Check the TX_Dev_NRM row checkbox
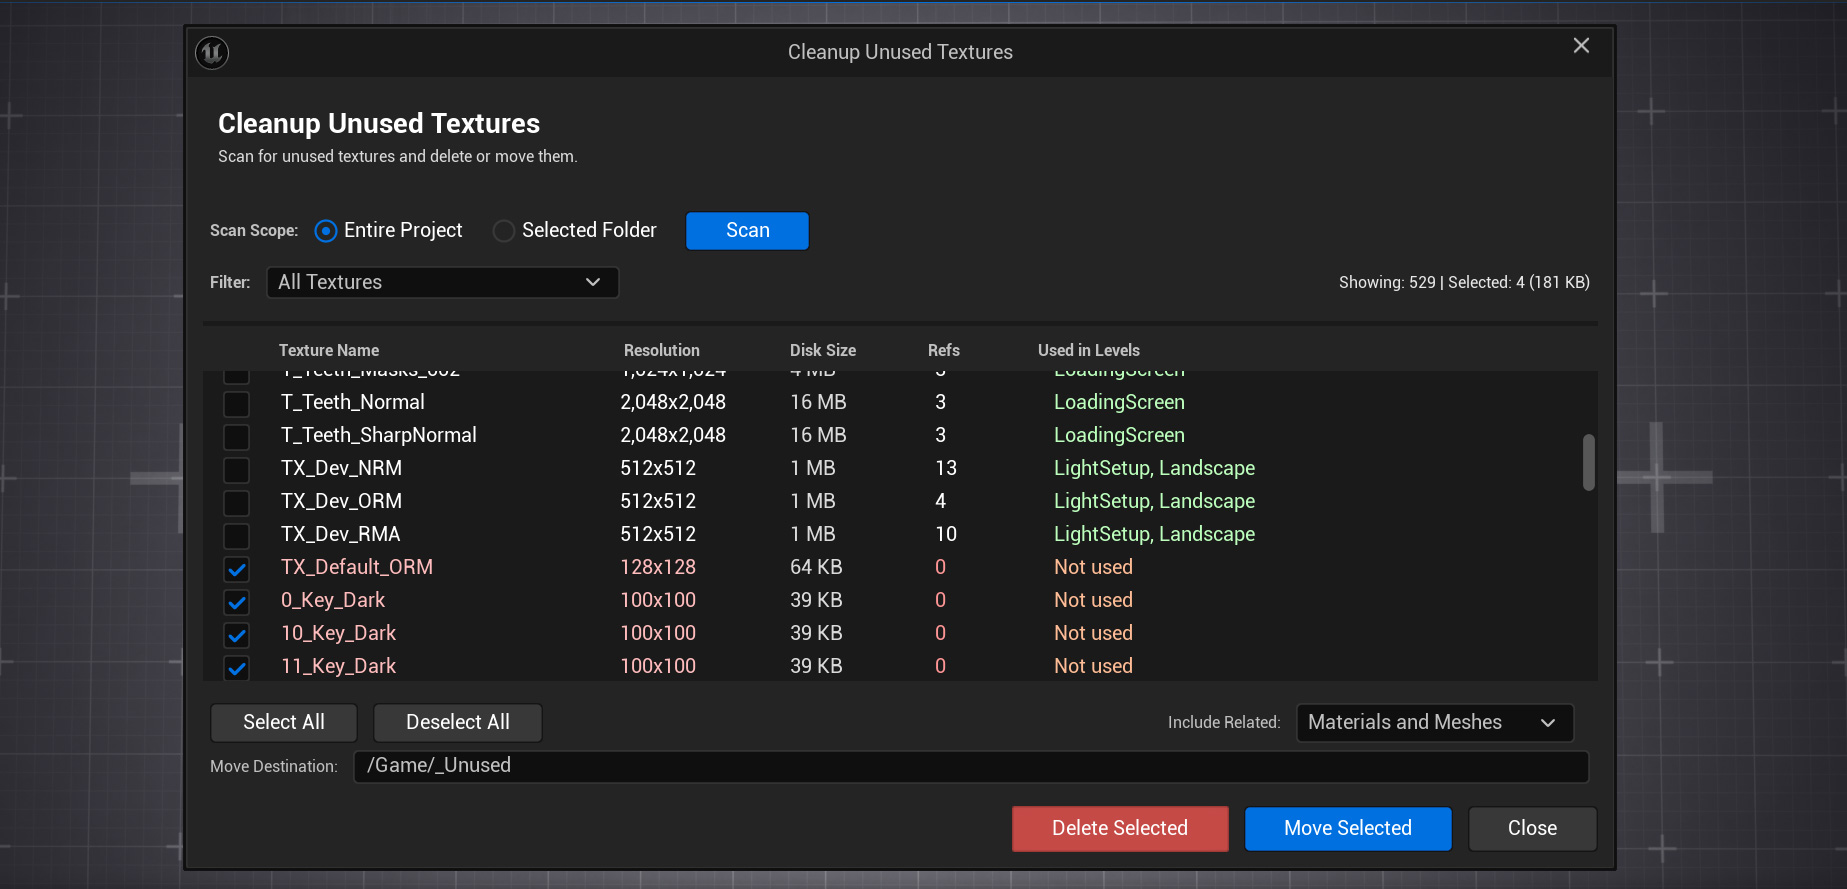 (x=236, y=469)
